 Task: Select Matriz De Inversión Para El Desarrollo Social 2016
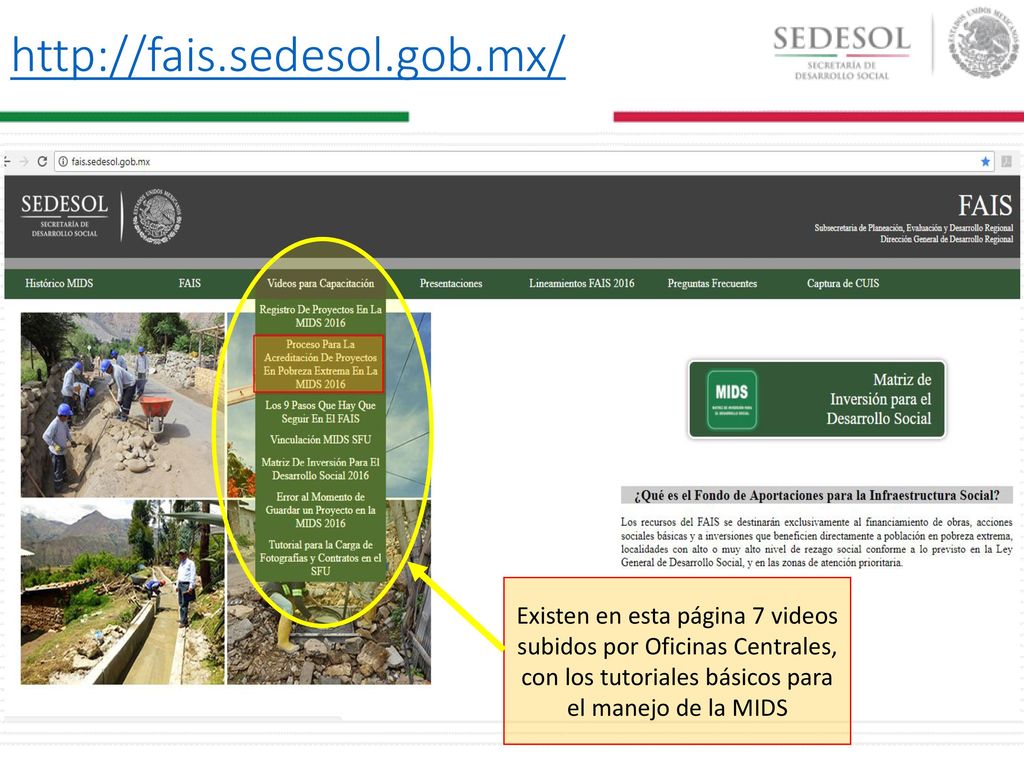click(x=320, y=469)
